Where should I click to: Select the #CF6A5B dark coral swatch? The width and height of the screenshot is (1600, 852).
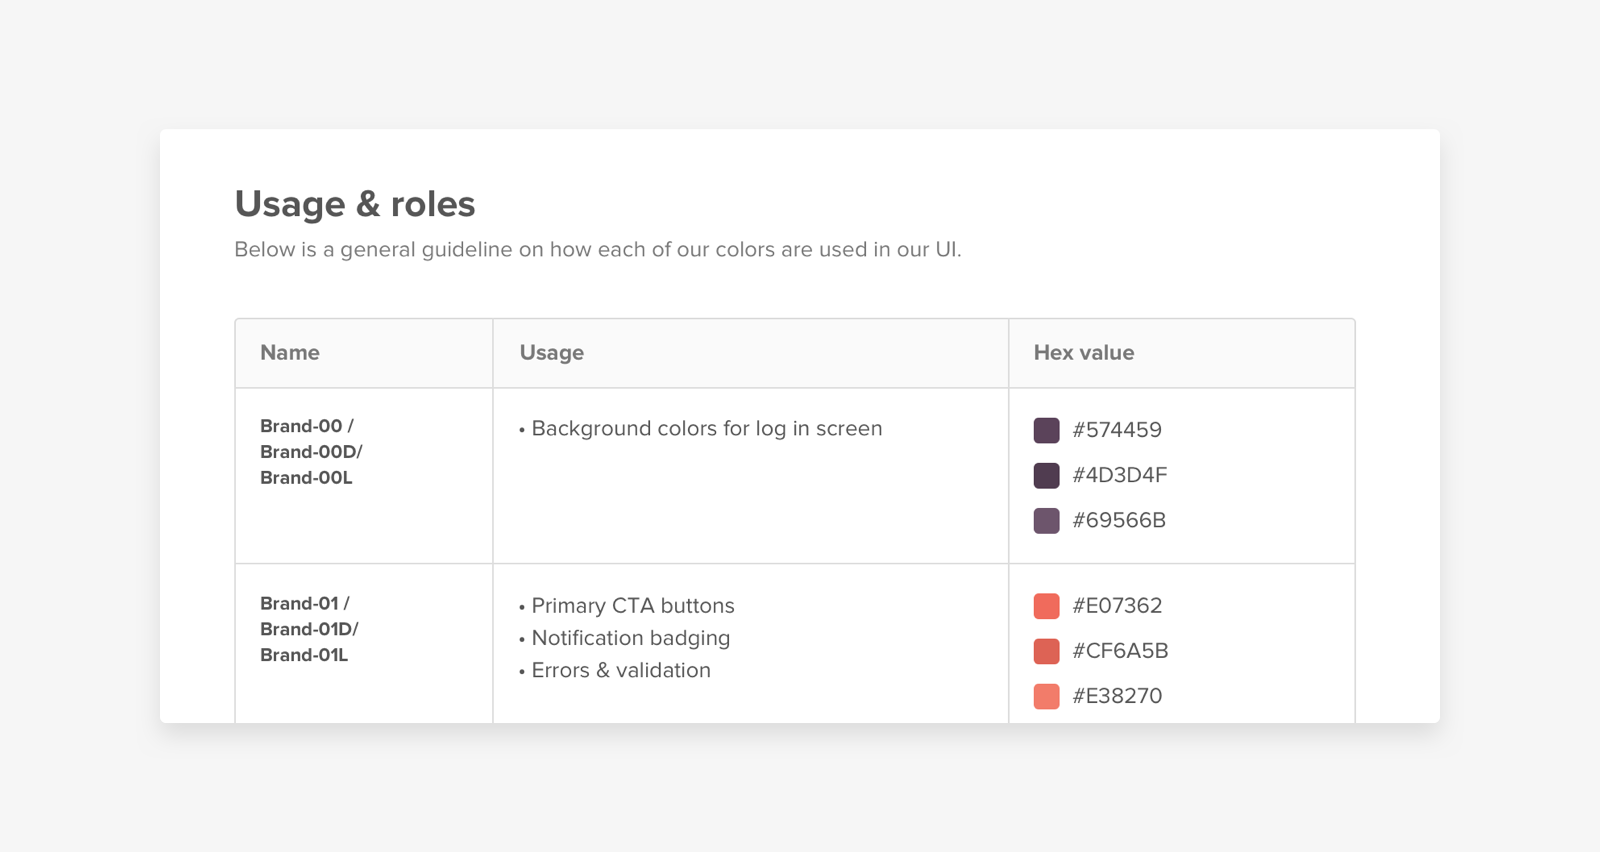point(1046,651)
